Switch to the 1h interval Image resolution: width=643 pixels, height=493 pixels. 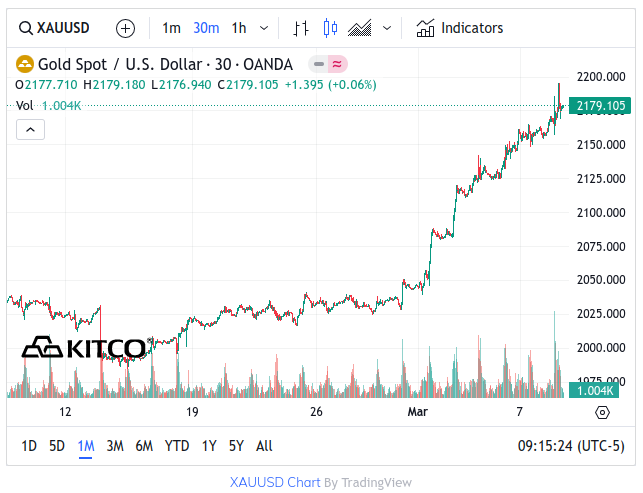click(x=239, y=28)
